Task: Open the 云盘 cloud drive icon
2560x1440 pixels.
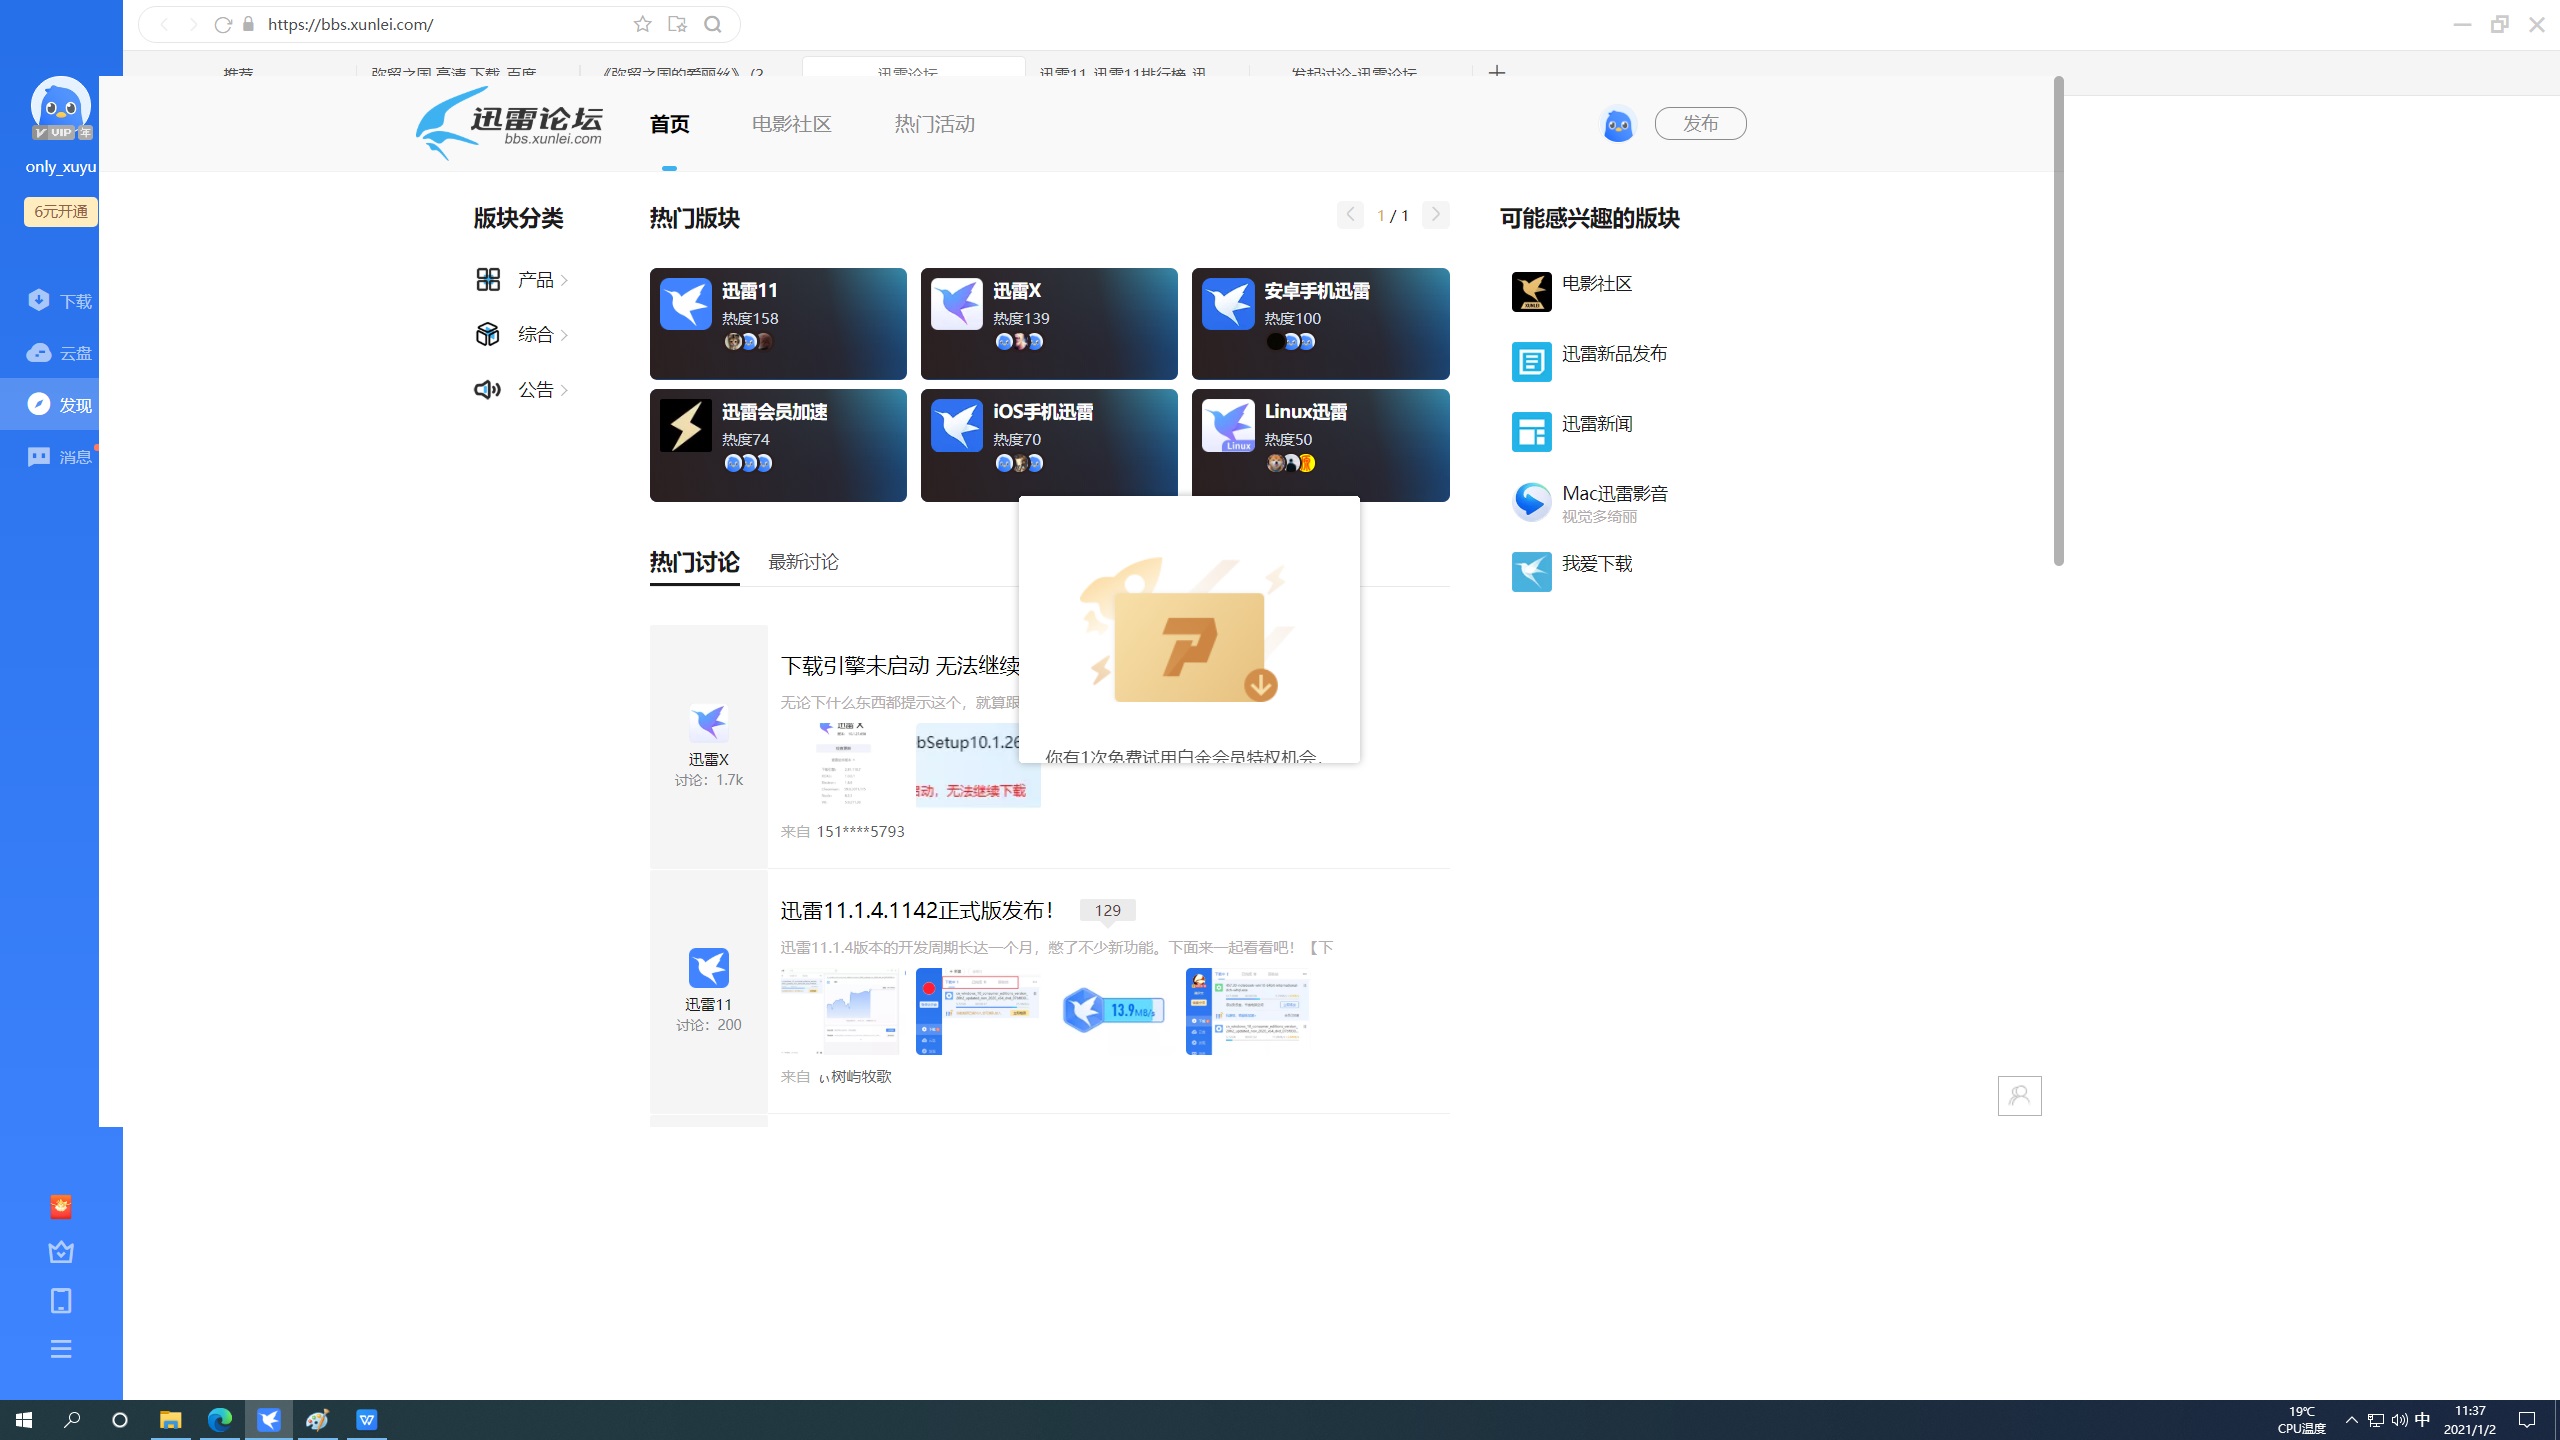Action: coord(40,353)
